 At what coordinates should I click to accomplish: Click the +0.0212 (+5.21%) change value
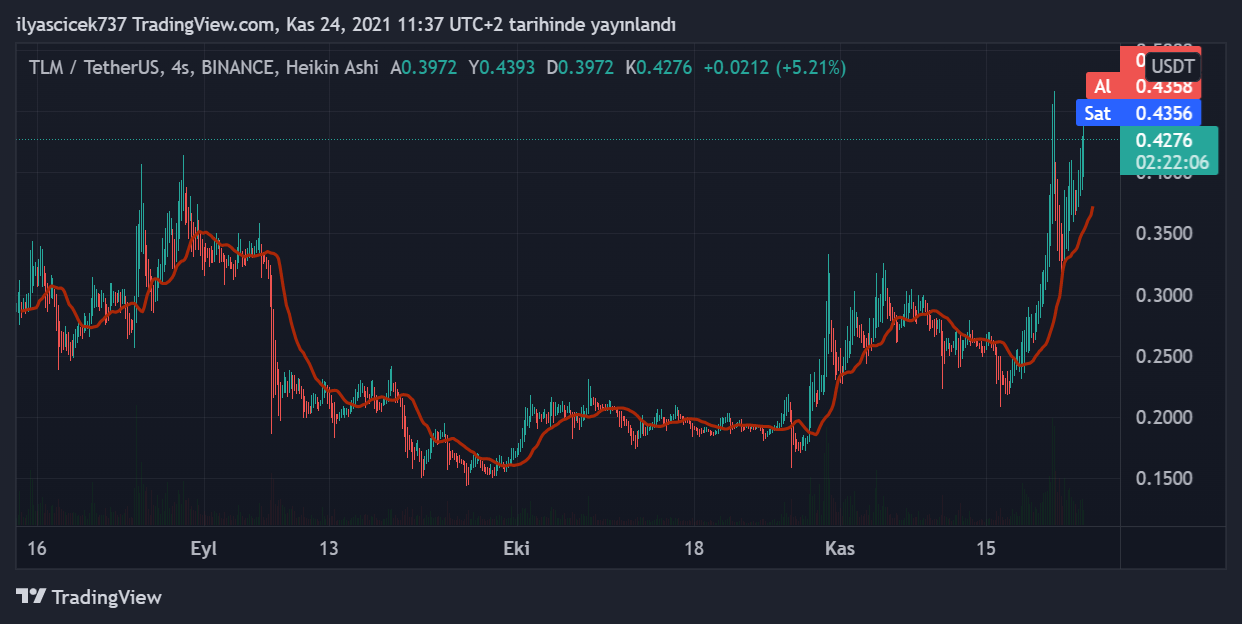point(775,68)
